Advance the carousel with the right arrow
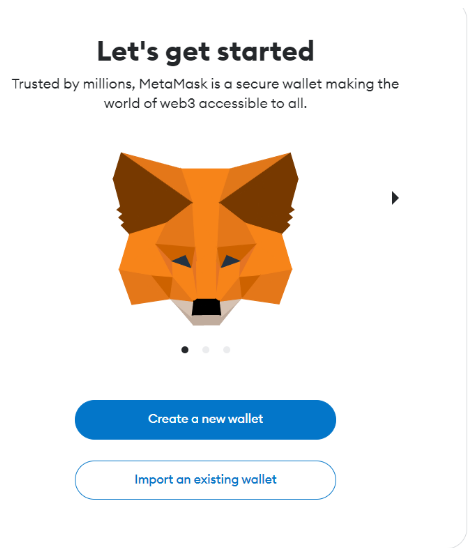Viewport: 476px width, 558px height. 395,198
